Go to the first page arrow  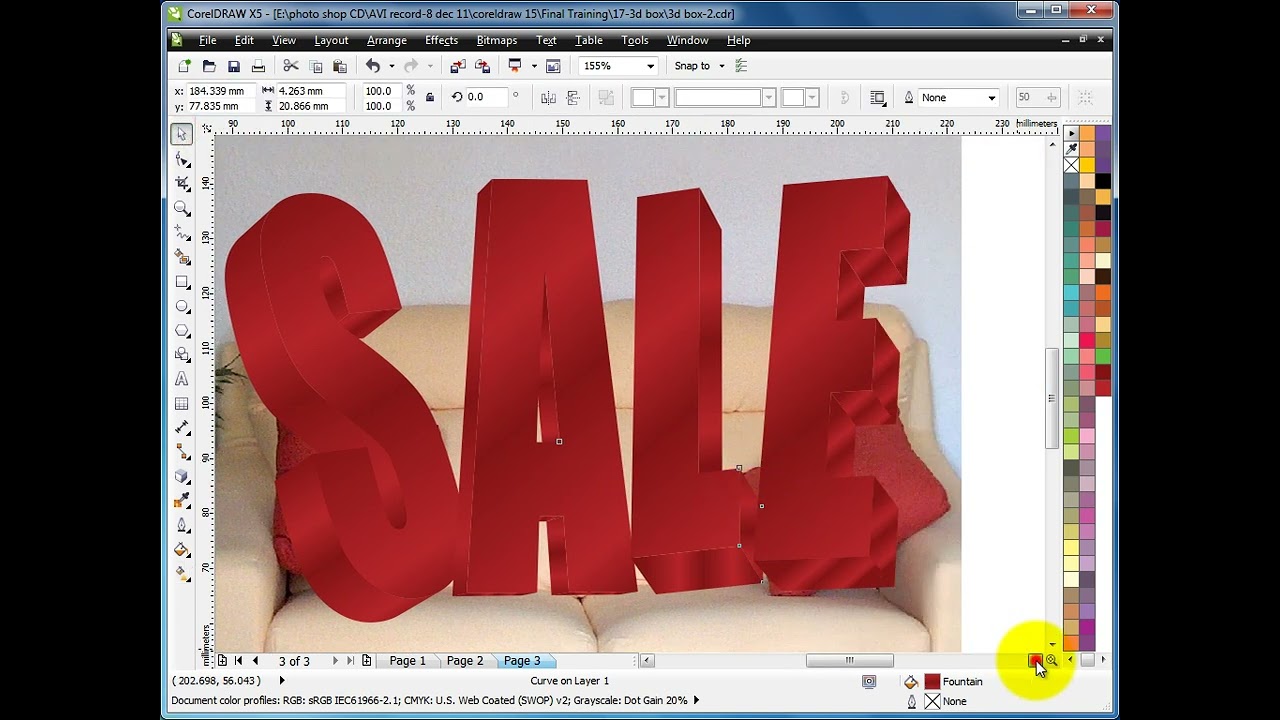pyautogui.click(x=238, y=661)
